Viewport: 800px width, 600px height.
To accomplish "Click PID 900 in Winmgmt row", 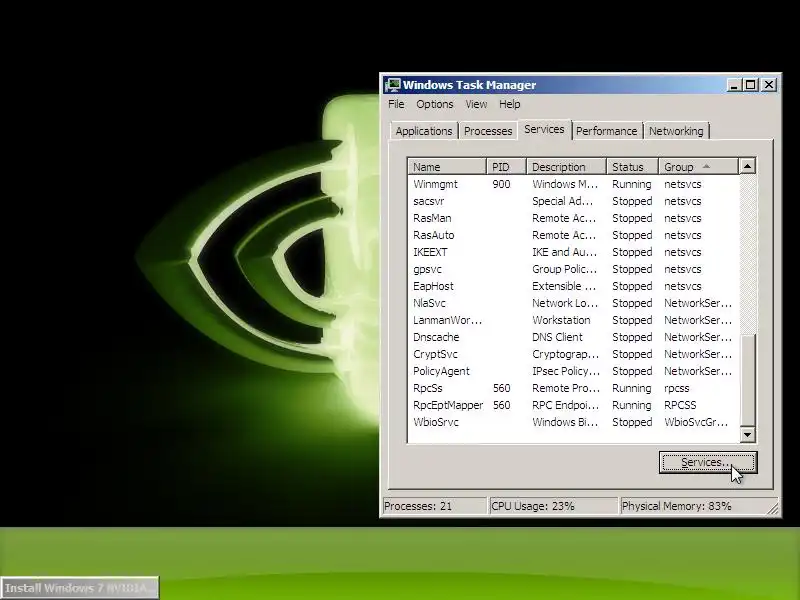I will [x=502, y=184].
